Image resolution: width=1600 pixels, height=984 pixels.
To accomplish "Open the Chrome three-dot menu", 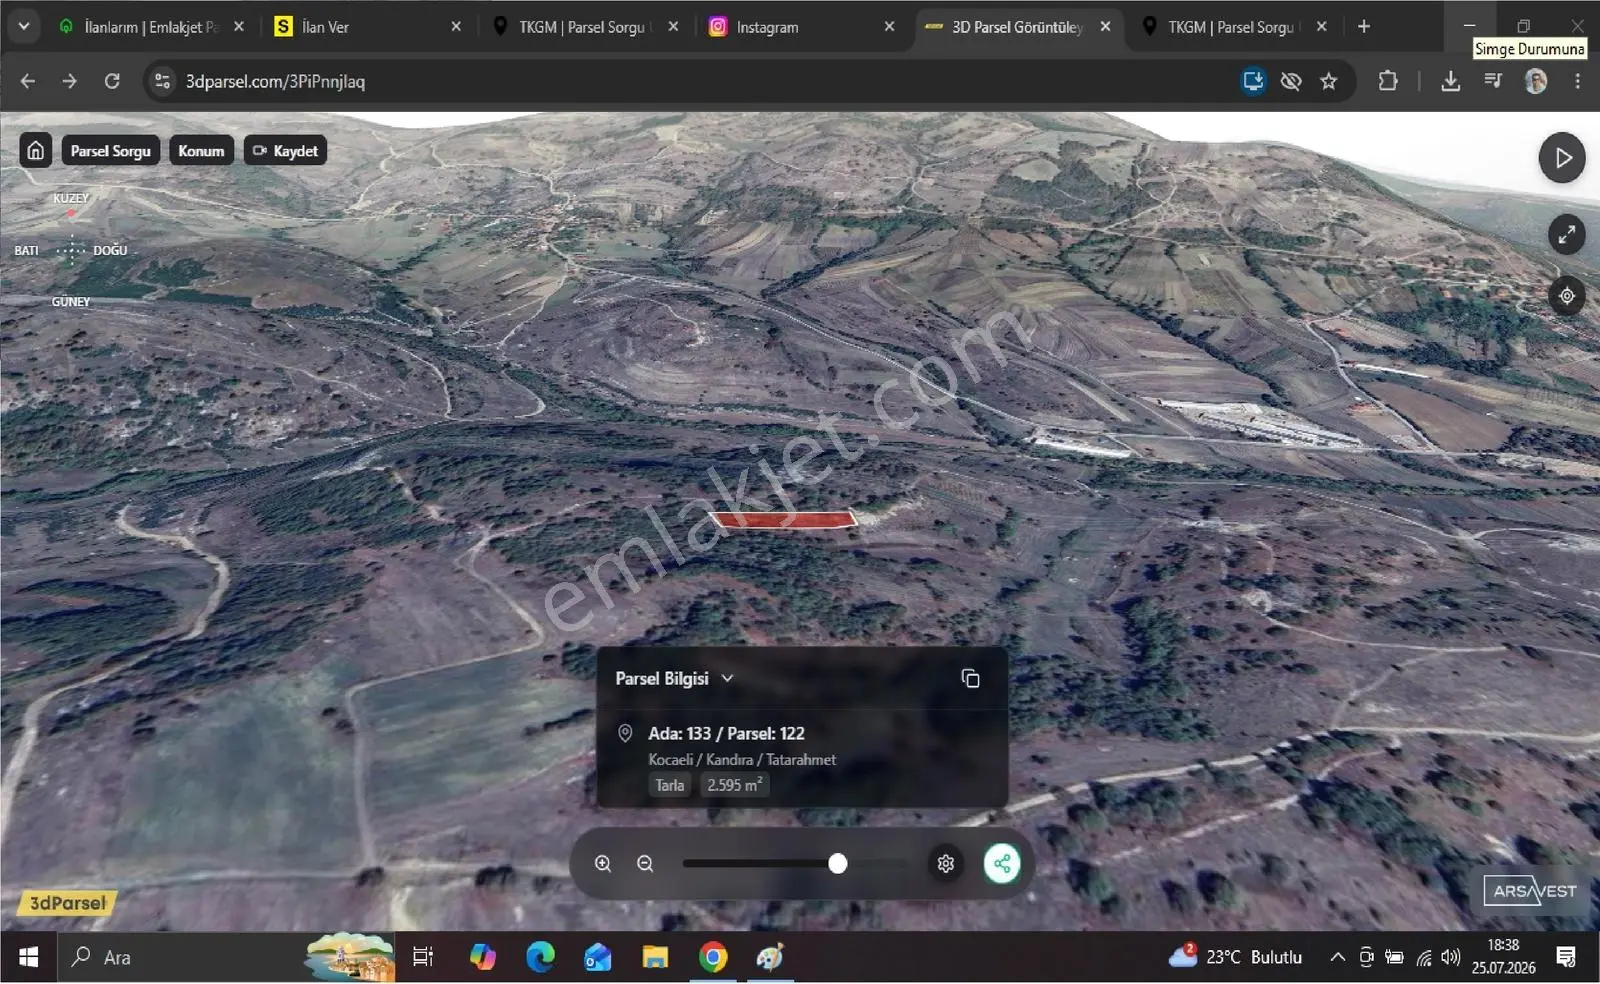I will tap(1577, 81).
